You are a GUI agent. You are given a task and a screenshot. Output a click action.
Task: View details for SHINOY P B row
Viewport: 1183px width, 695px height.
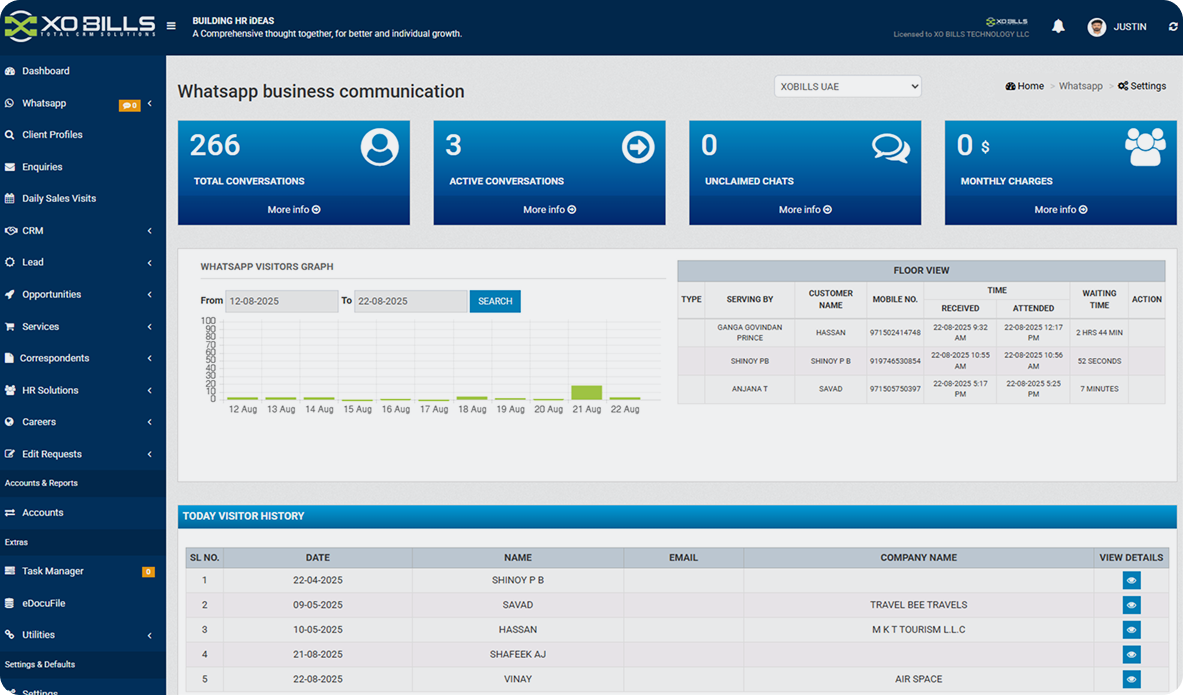point(1131,580)
